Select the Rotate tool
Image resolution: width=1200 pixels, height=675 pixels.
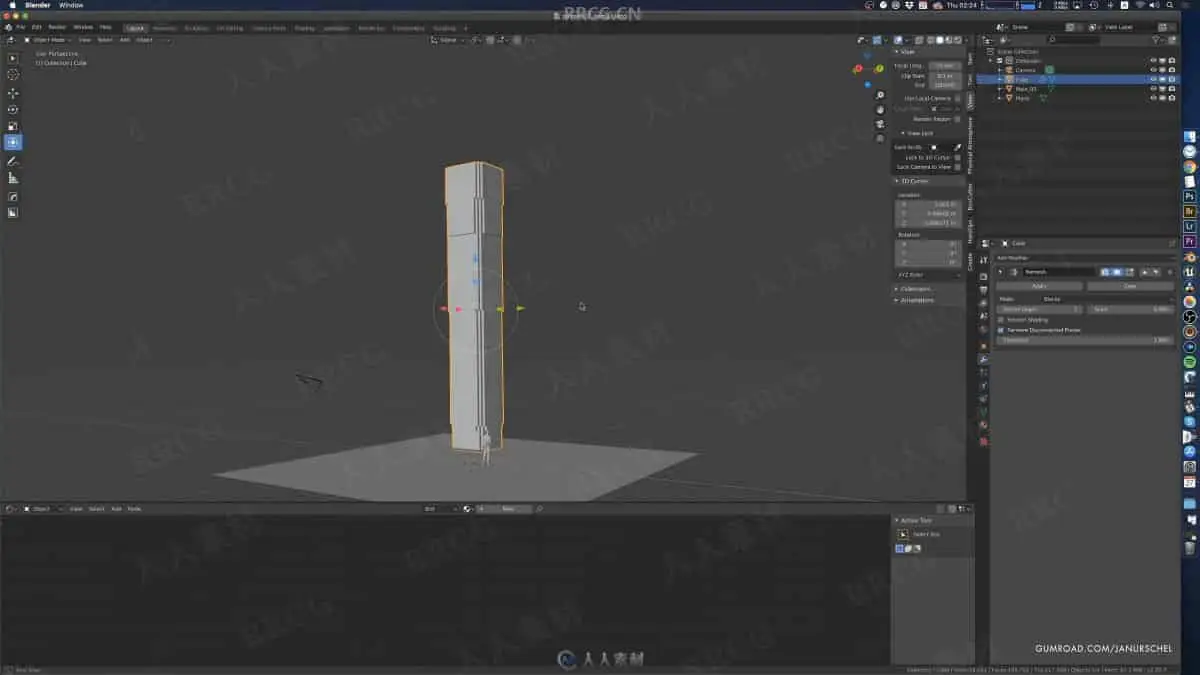[x=13, y=109]
